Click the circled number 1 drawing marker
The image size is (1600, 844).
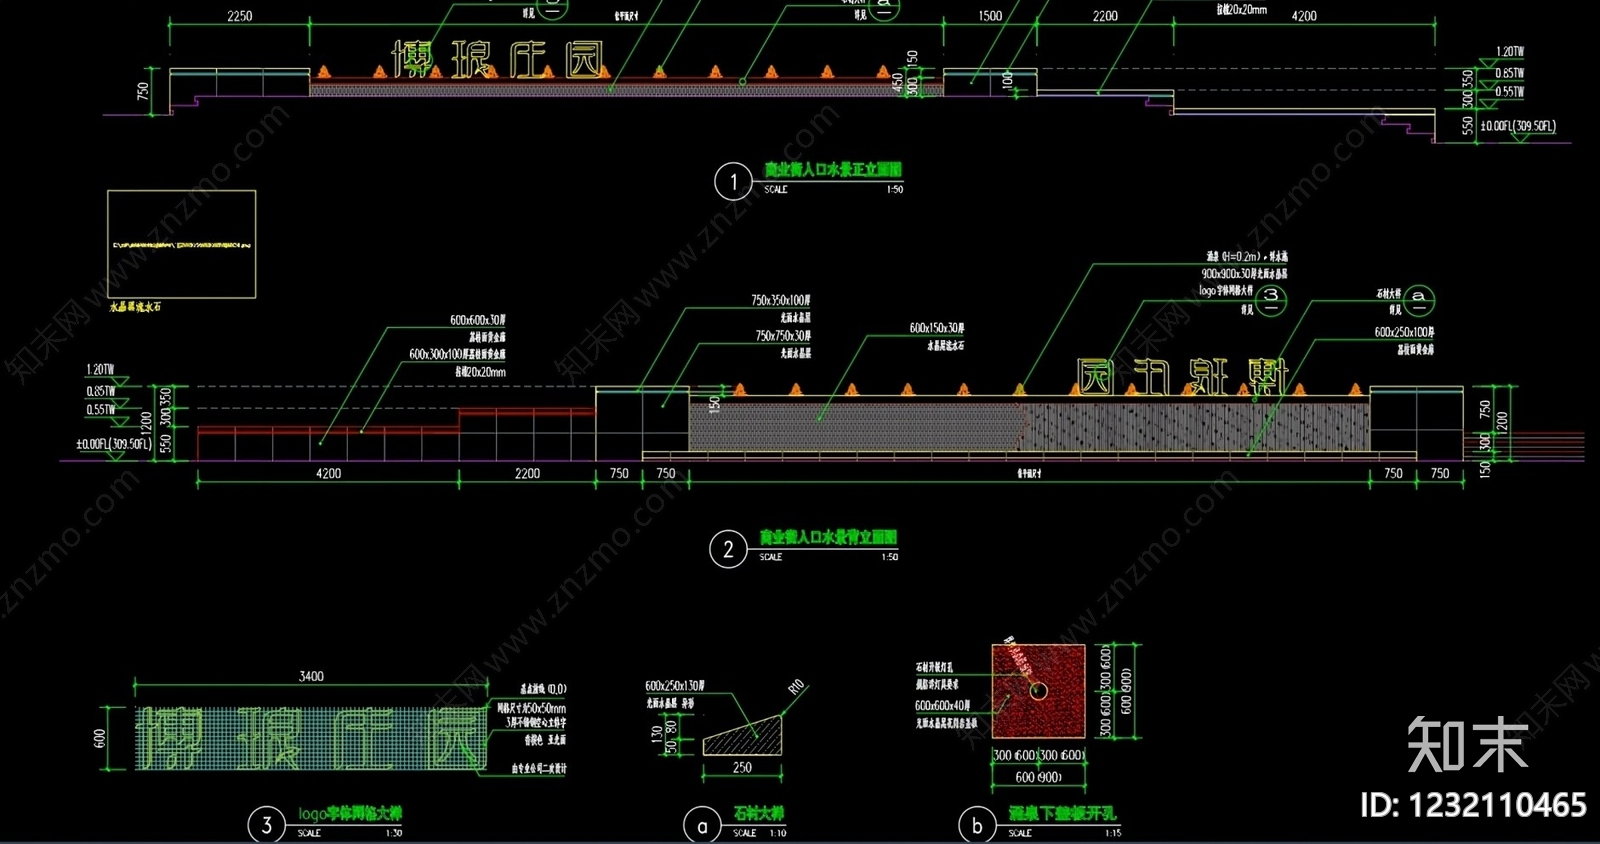pos(733,182)
